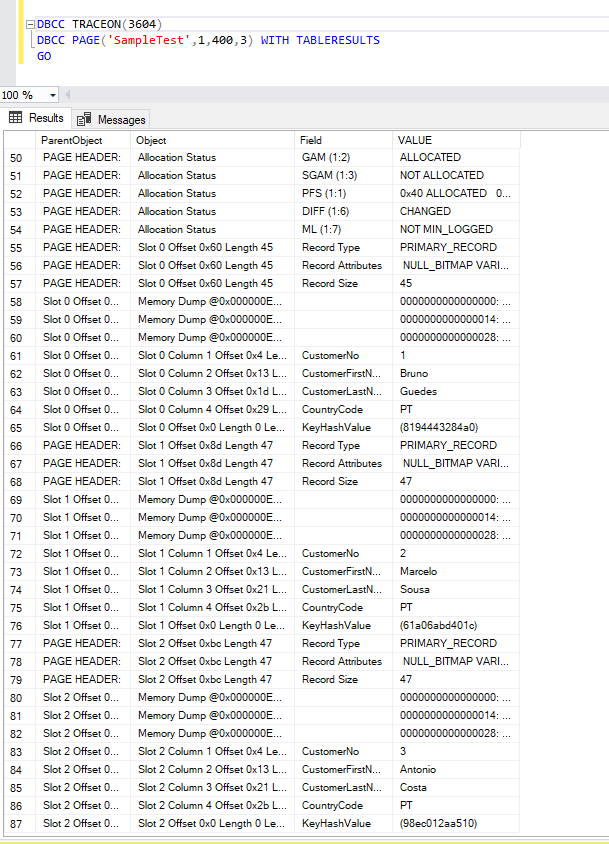The height and width of the screenshot is (844, 609).
Task: Select the Bruno value cell
Action: (x=456, y=374)
